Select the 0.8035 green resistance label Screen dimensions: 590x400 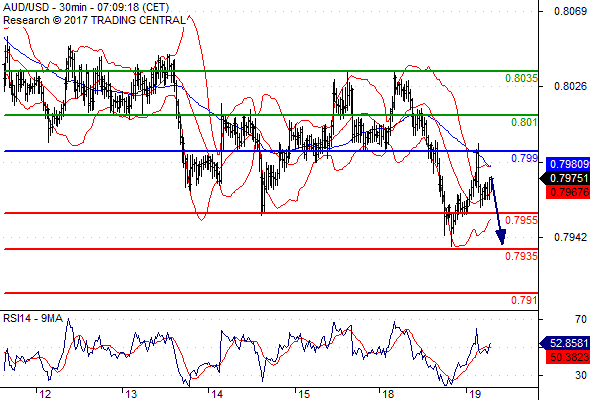(521, 78)
